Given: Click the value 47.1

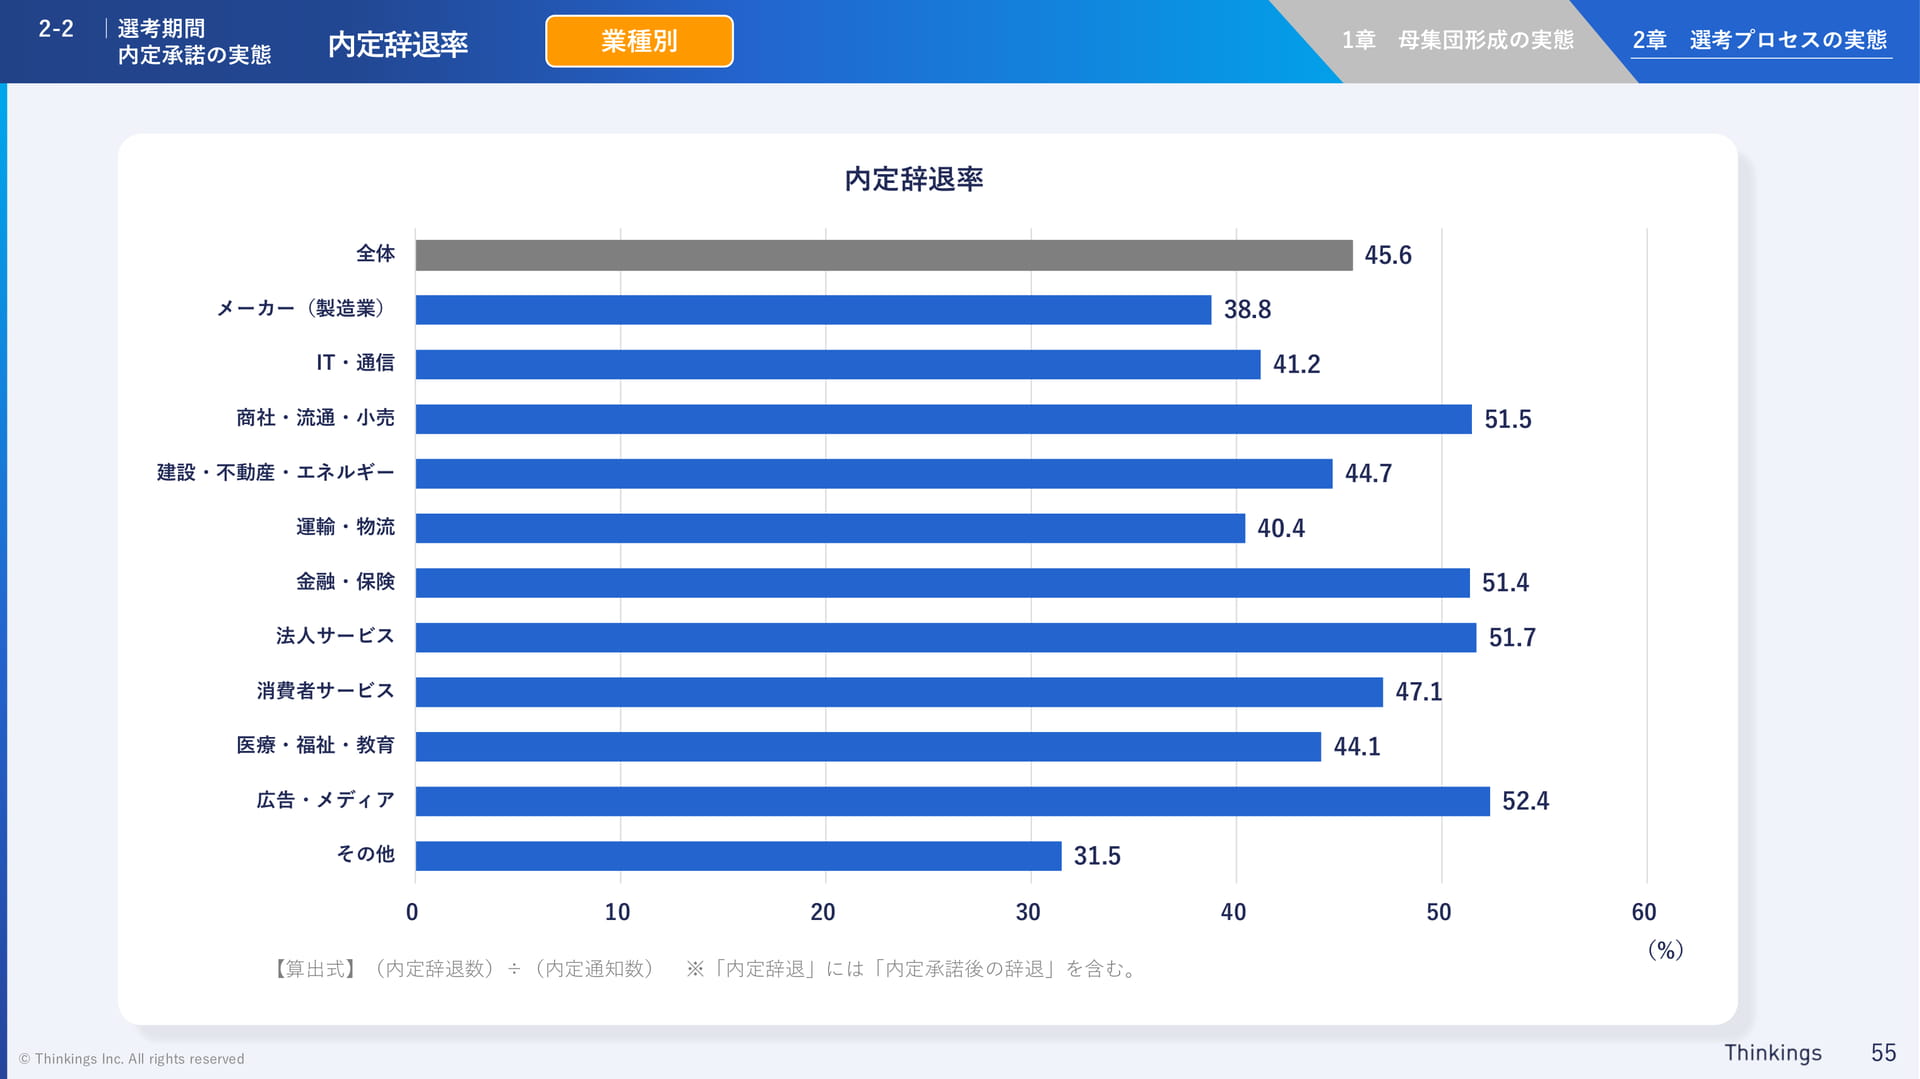Looking at the screenshot, I should (x=1419, y=692).
